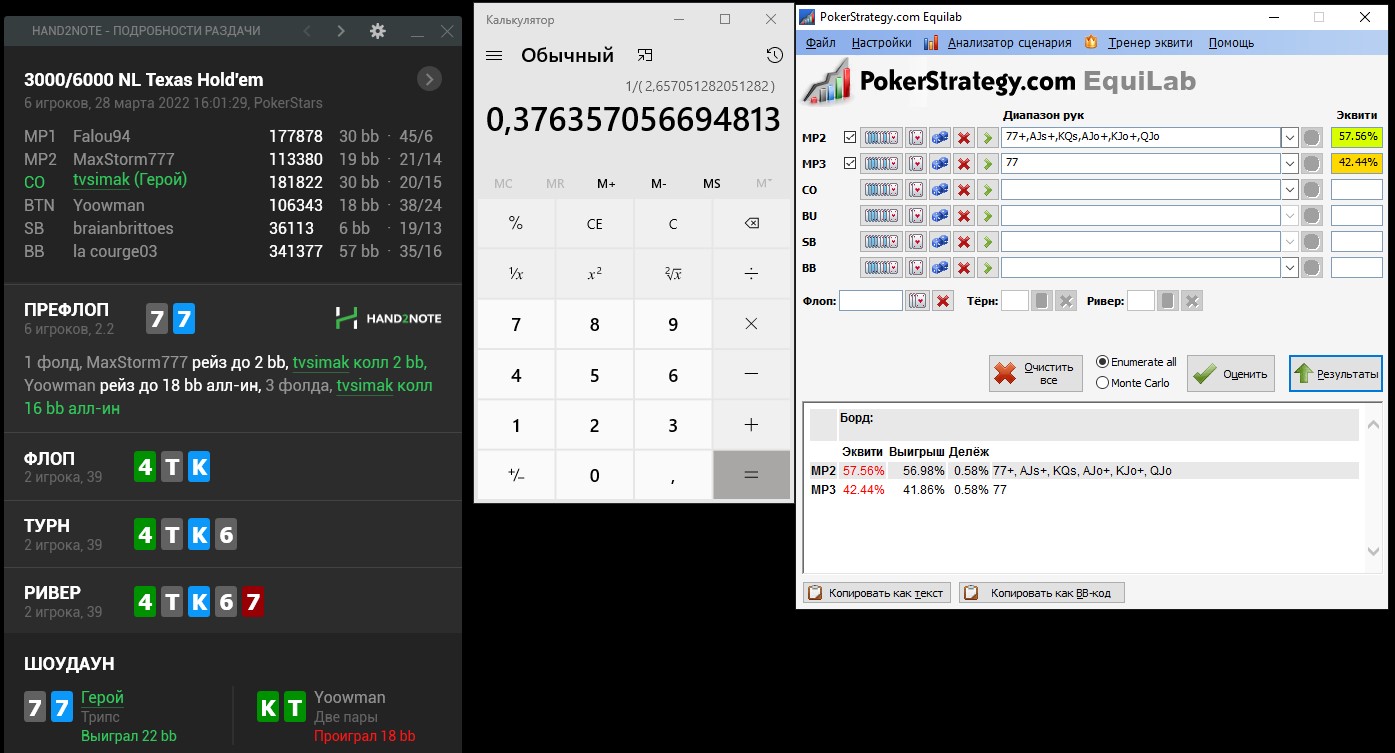This screenshot has height=753, width=1395.
Task: Open hand range selector for MP2 row
Action: (x=882, y=137)
